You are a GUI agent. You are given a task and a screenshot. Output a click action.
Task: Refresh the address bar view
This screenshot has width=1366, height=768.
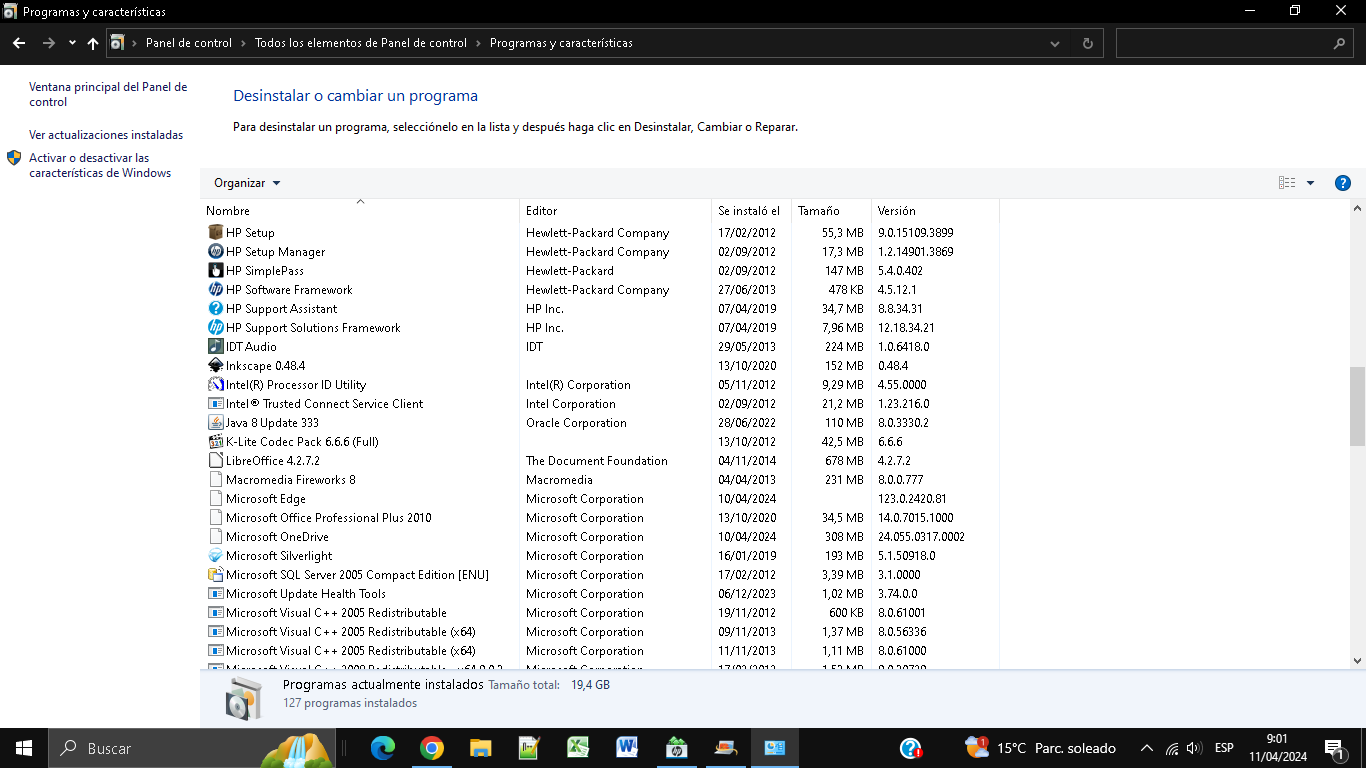[x=1088, y=43]
